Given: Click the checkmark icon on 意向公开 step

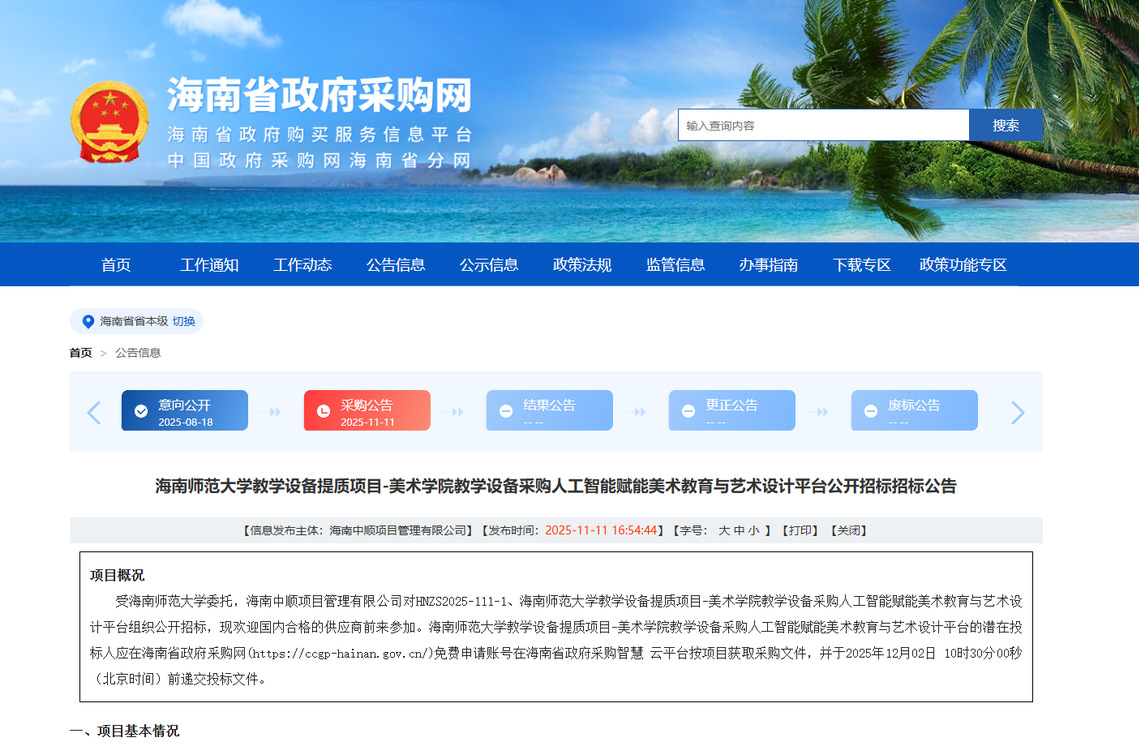Looking at the screenshot, I should [141, 411].
